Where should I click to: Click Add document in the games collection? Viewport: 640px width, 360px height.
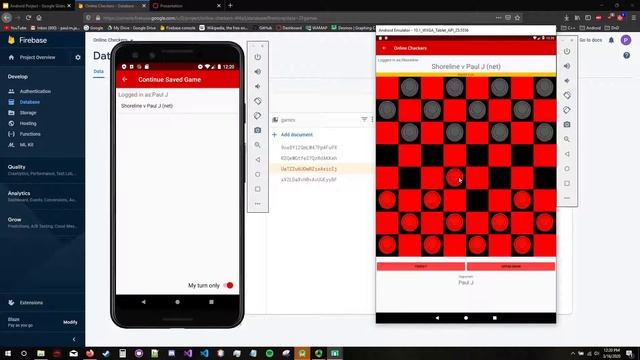point(293,135)
